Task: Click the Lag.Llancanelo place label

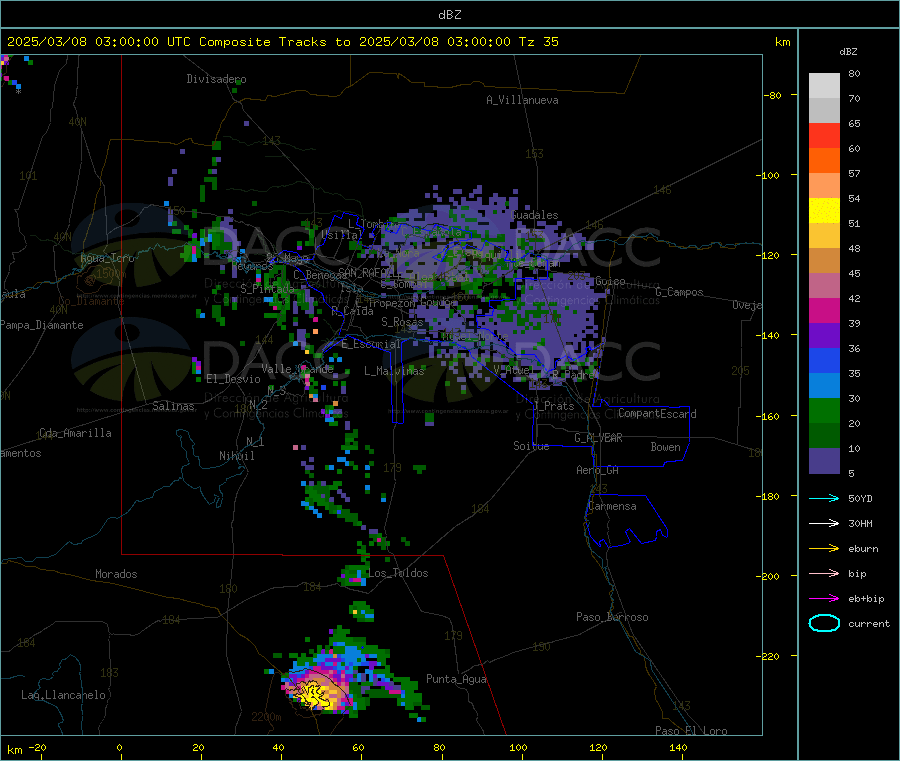Action: point(63,695)
